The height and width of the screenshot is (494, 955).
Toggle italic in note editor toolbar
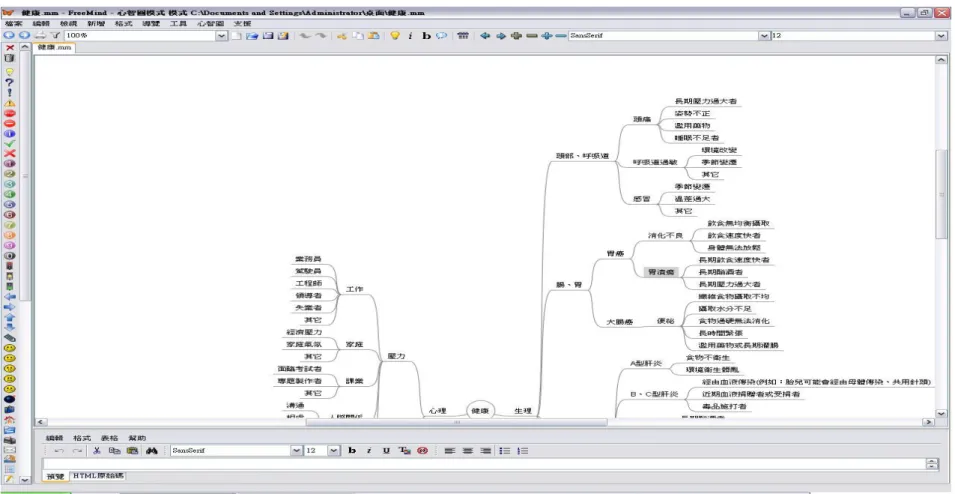(368, 451)
